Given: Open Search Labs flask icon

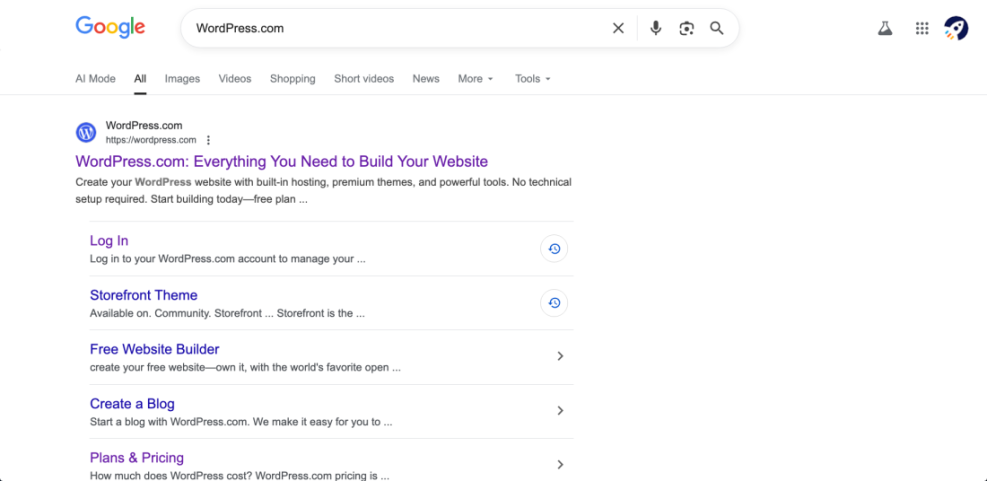Looking at the screenshot, I should tap(885, 28).
